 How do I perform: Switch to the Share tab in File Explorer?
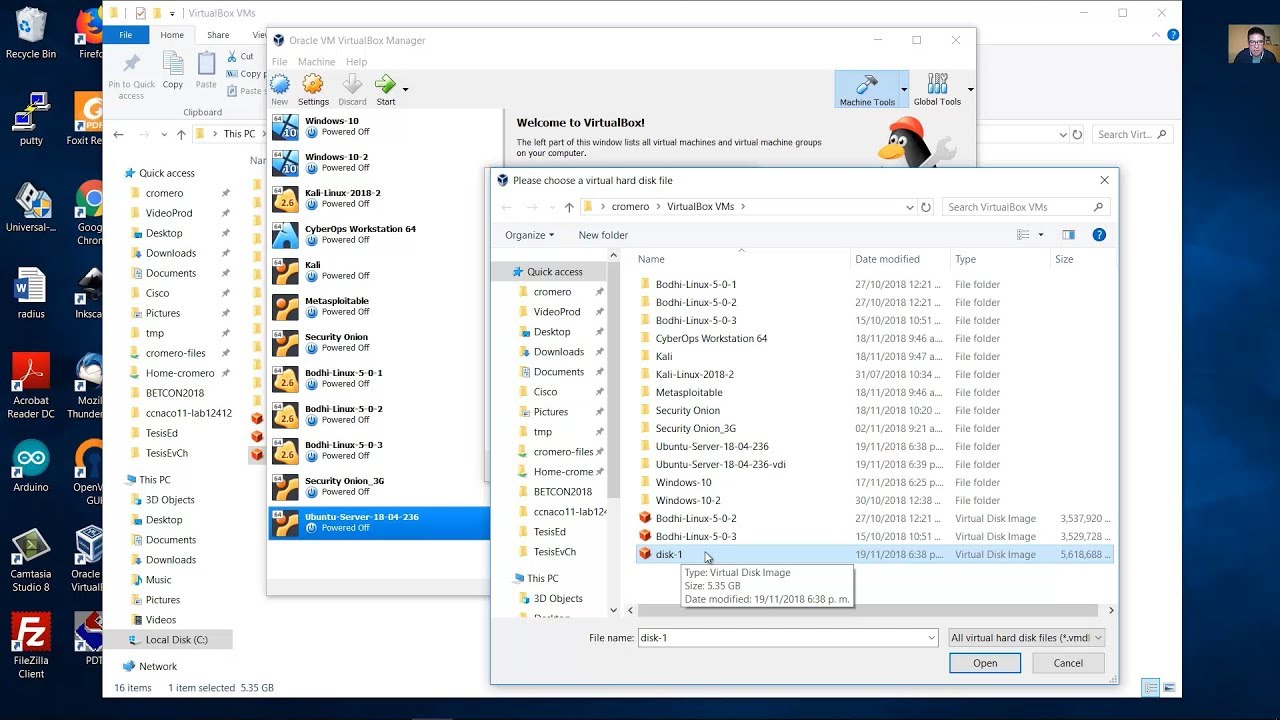218,35
